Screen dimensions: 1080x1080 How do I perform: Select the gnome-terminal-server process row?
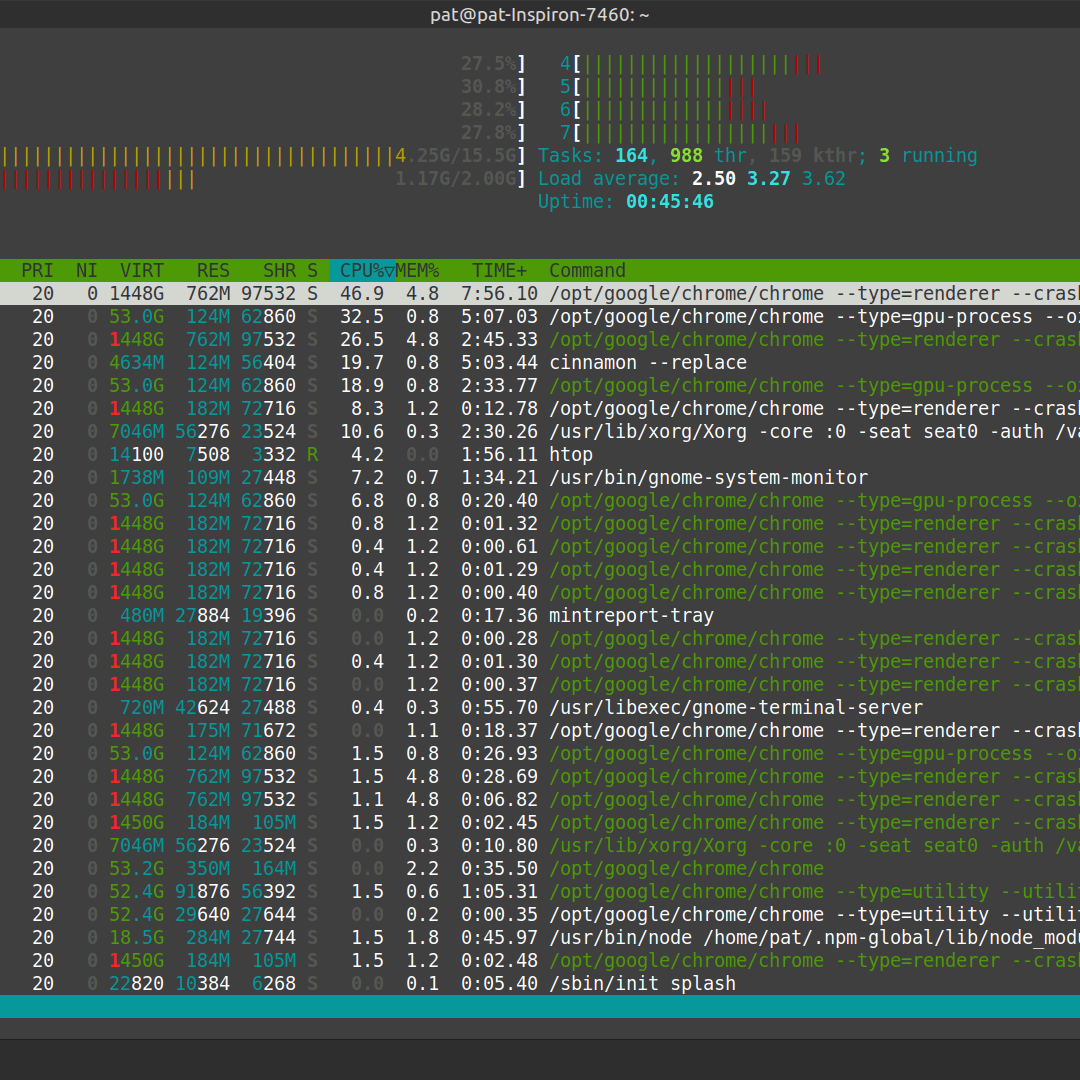point(540,707)
